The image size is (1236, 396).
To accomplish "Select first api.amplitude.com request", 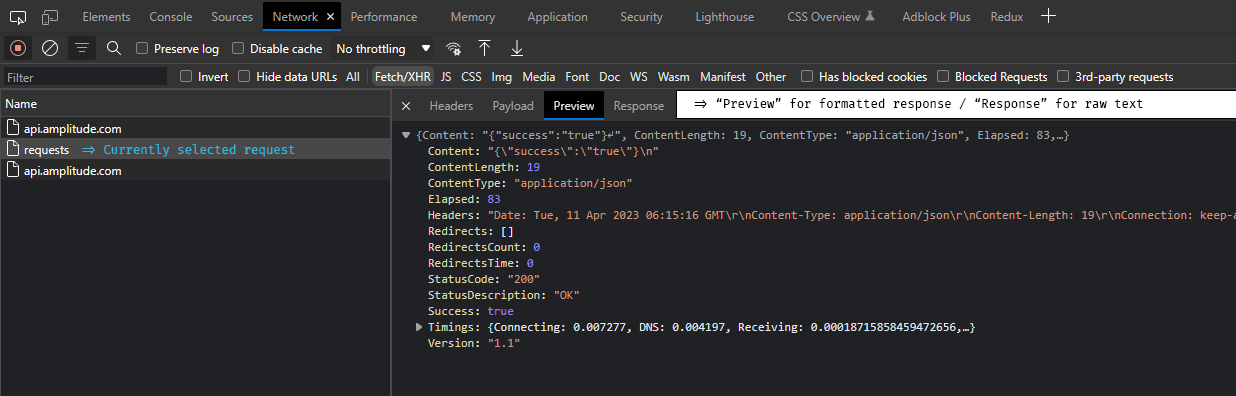I will click(195, 128).
